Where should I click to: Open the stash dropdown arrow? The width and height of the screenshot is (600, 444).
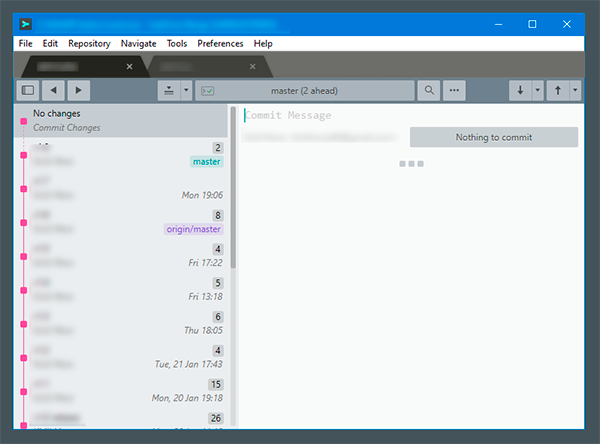point(186,90)
